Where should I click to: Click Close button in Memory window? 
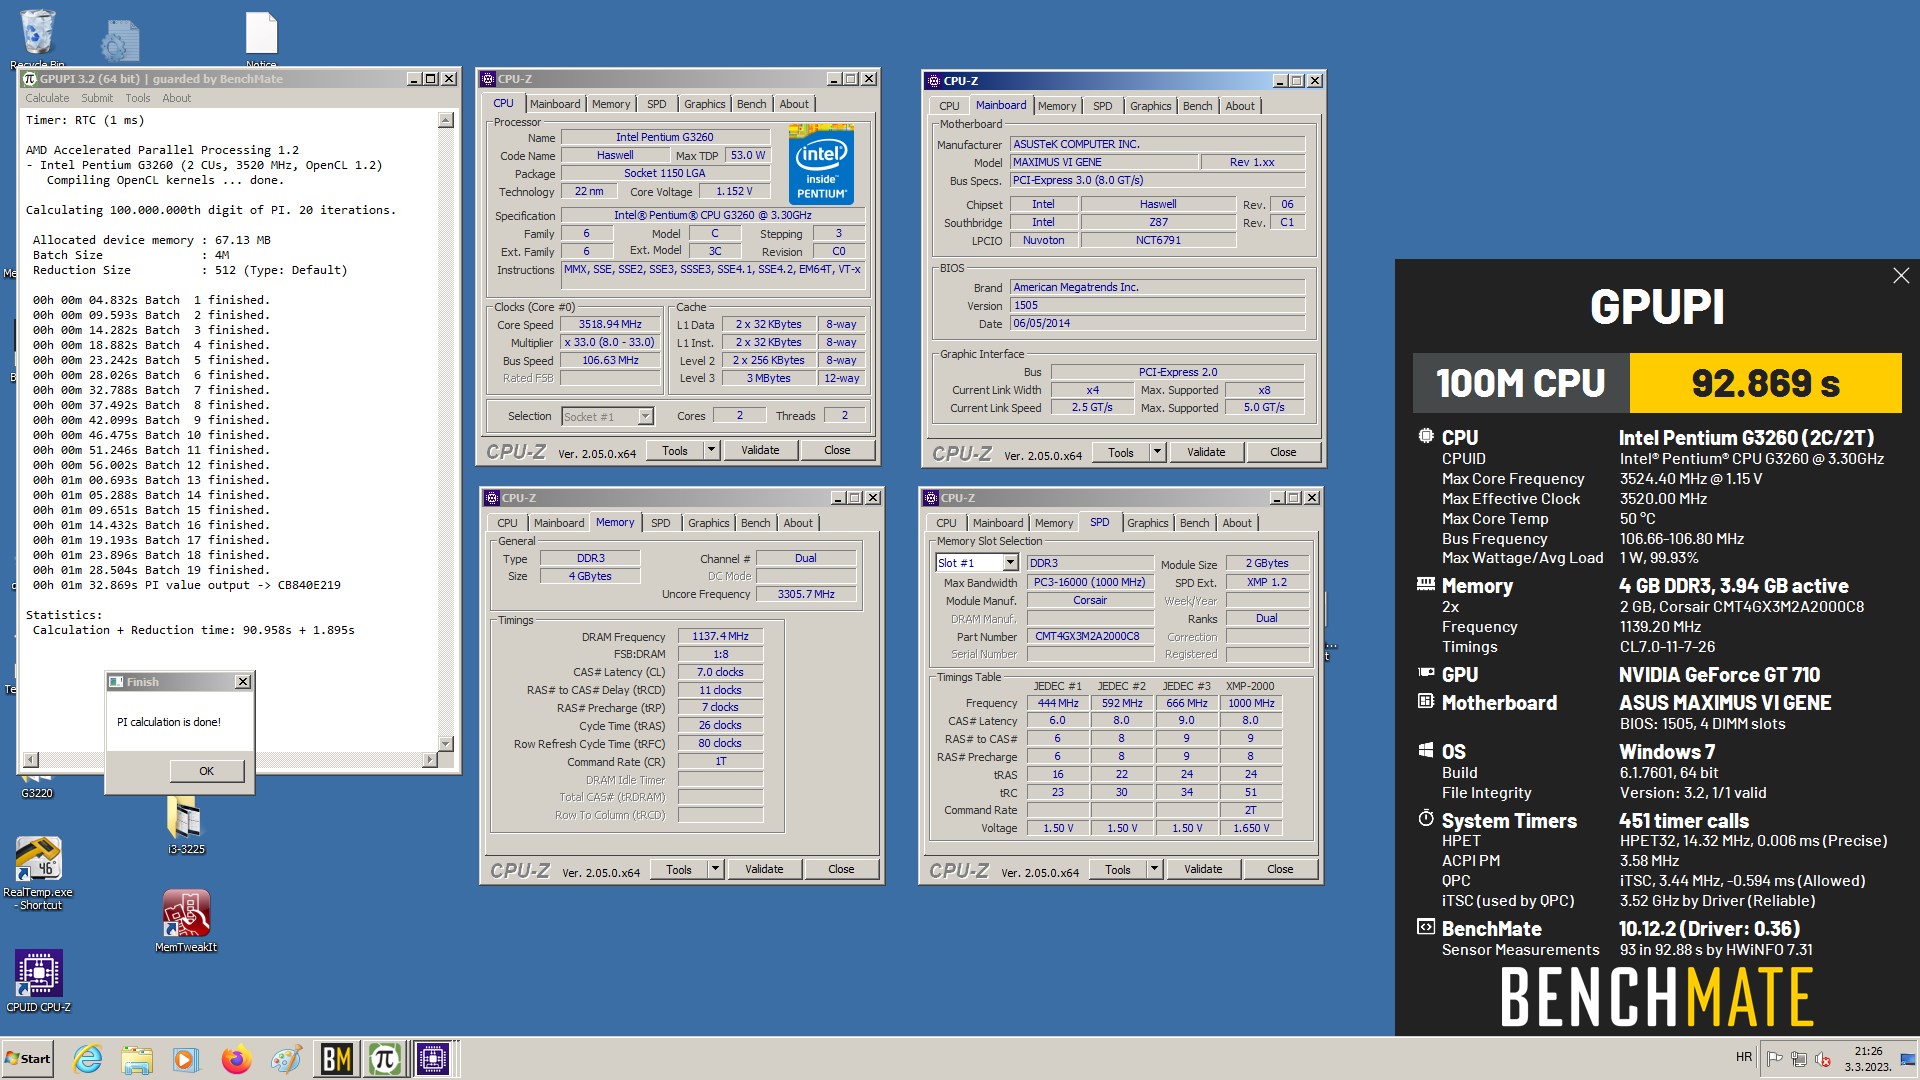click(841, 869)
